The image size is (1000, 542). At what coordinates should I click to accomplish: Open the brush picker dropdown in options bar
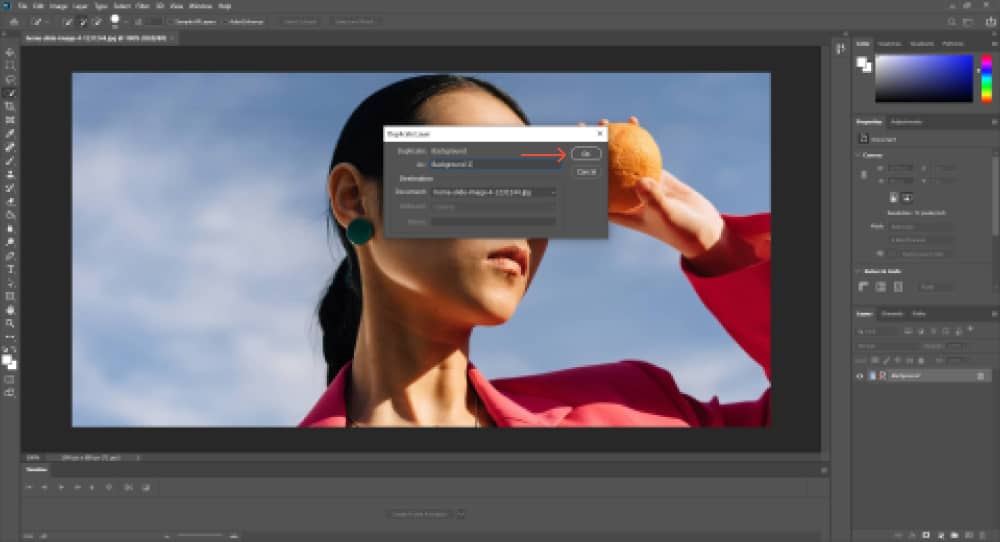(x=126, y=22)
